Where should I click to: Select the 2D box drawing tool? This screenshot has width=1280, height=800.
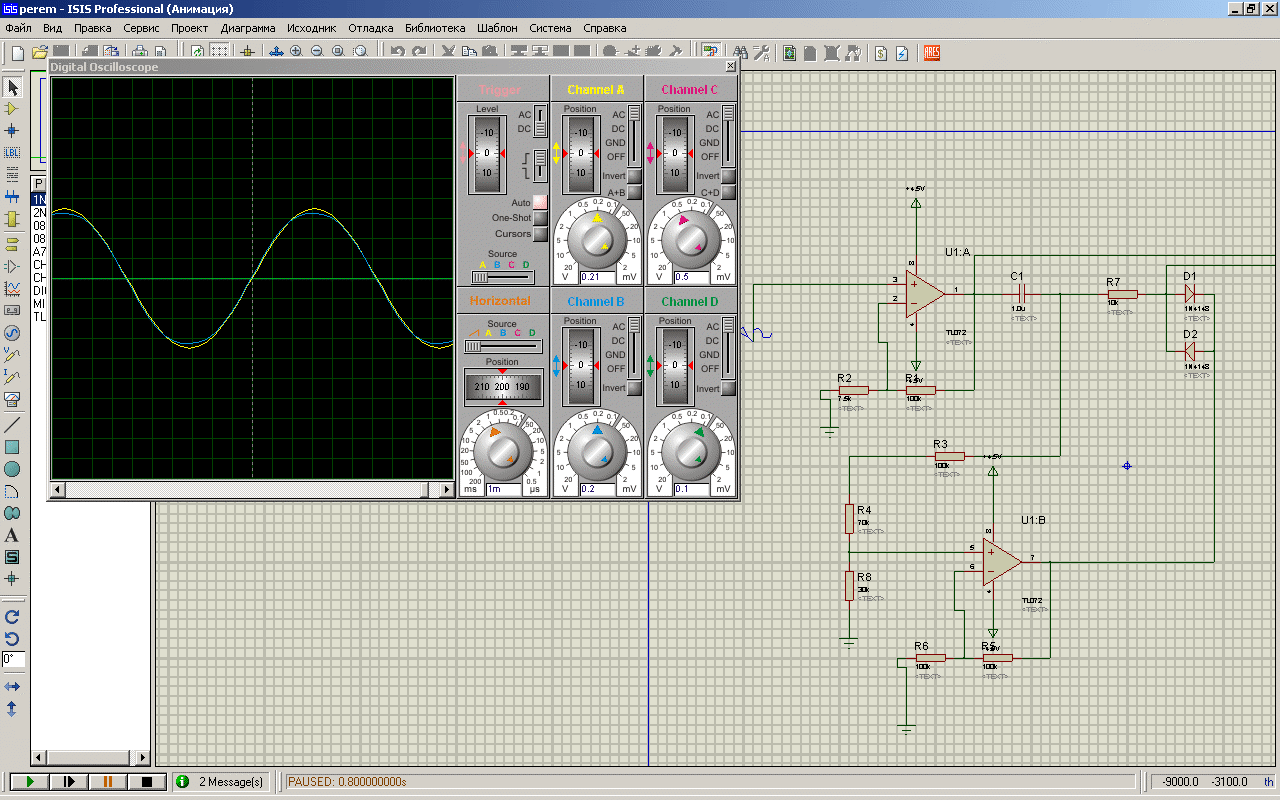point(12,447)
